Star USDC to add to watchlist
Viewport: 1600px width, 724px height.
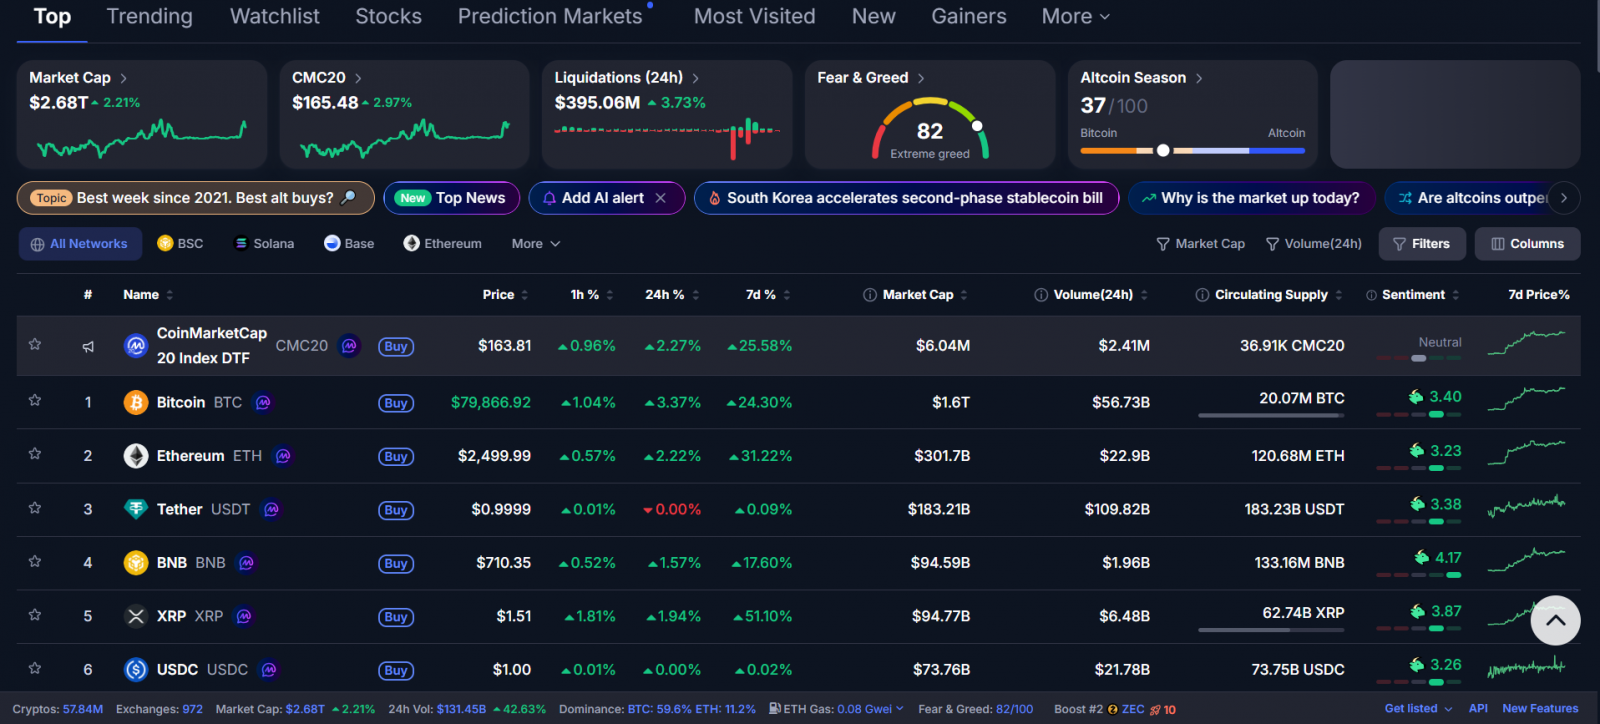coord(35,668)
